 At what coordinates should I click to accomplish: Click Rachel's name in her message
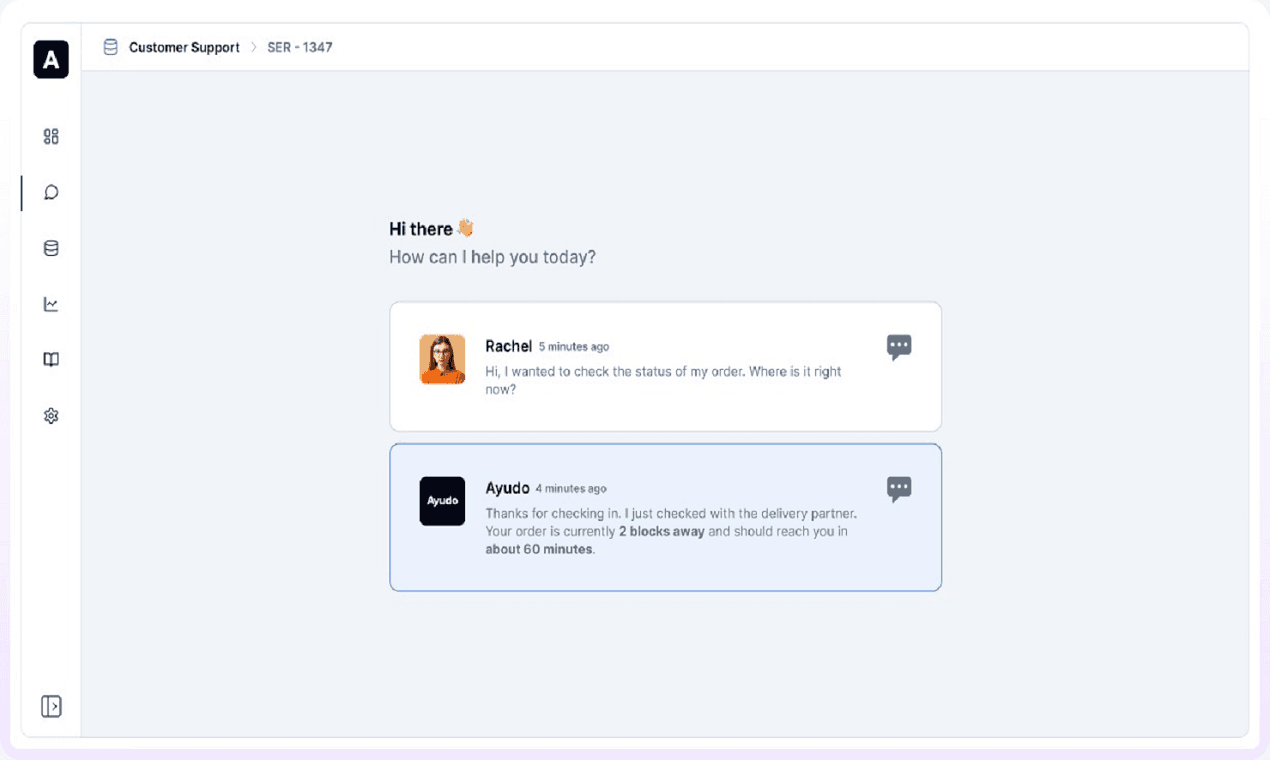[509, 346]
